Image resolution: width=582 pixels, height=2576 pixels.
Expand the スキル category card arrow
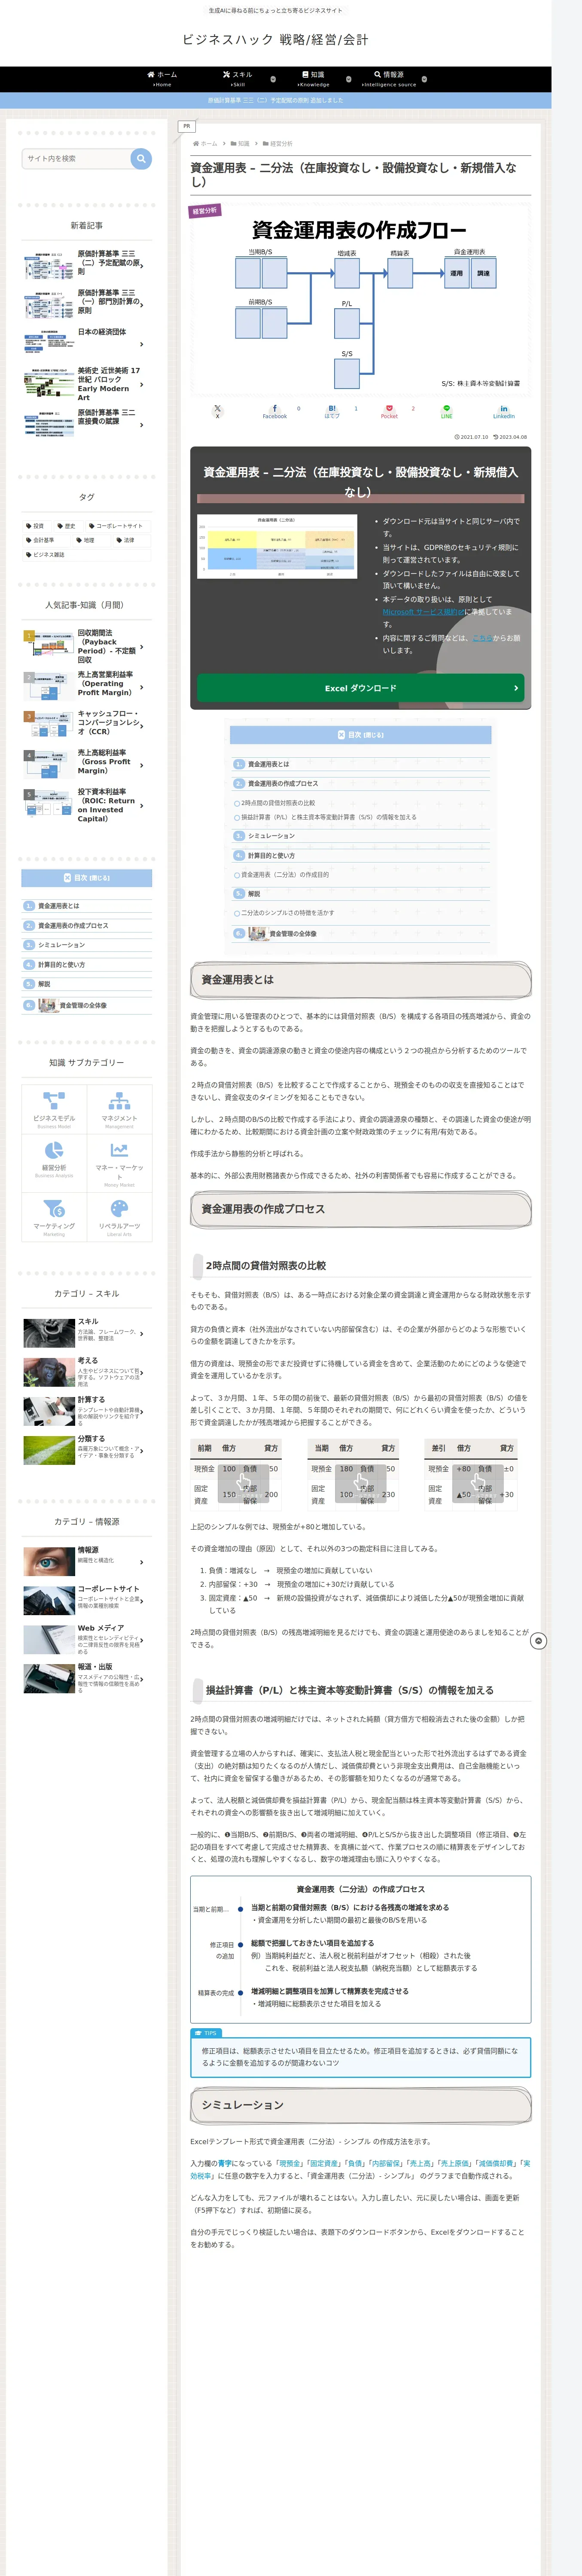(142, 1333)
